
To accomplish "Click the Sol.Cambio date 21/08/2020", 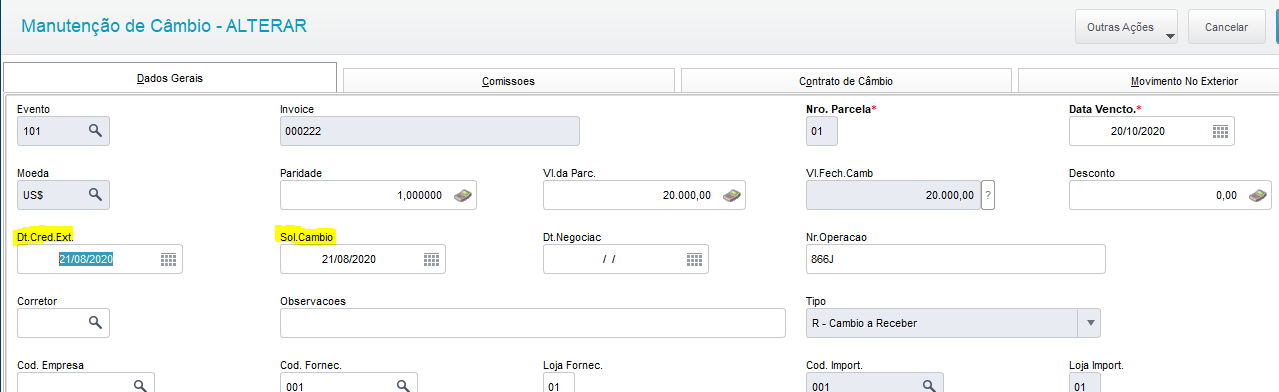I will (x=348, y=260).
